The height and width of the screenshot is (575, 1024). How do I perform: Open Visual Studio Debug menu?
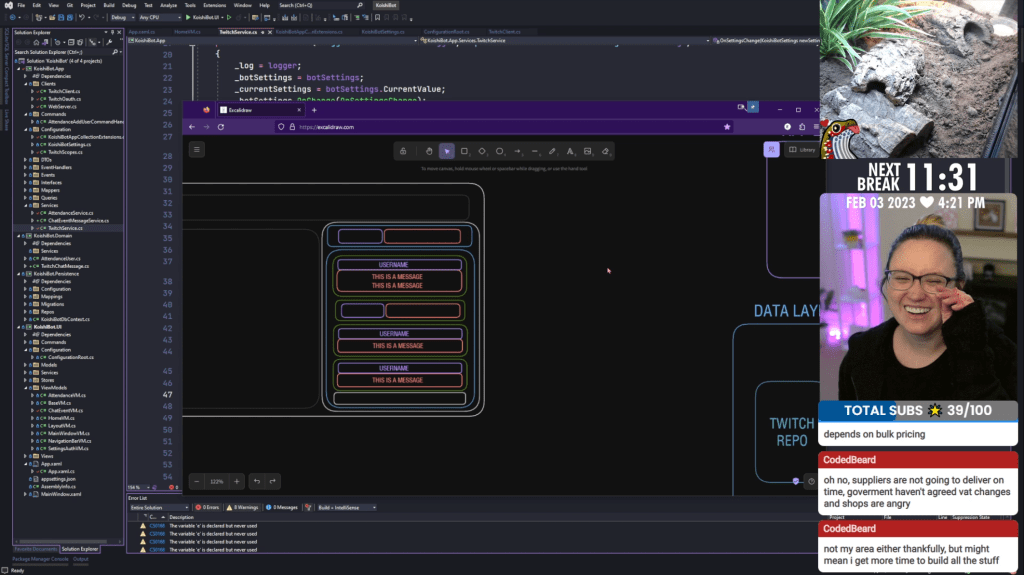[129, 5]
